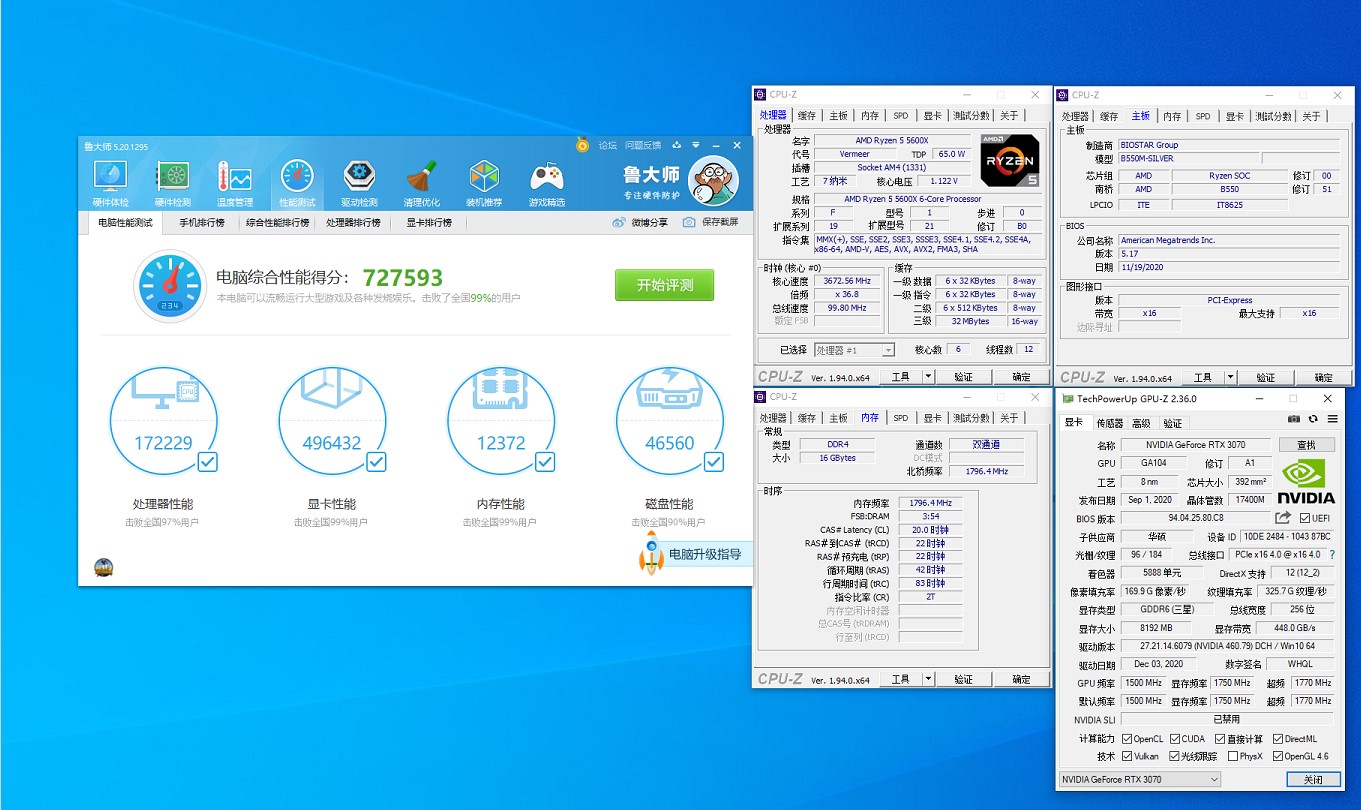The height and width of the screenshot is (810, 1361).
Task: Toggle the OpenCL checkbox
Action: pos(1127,739)
